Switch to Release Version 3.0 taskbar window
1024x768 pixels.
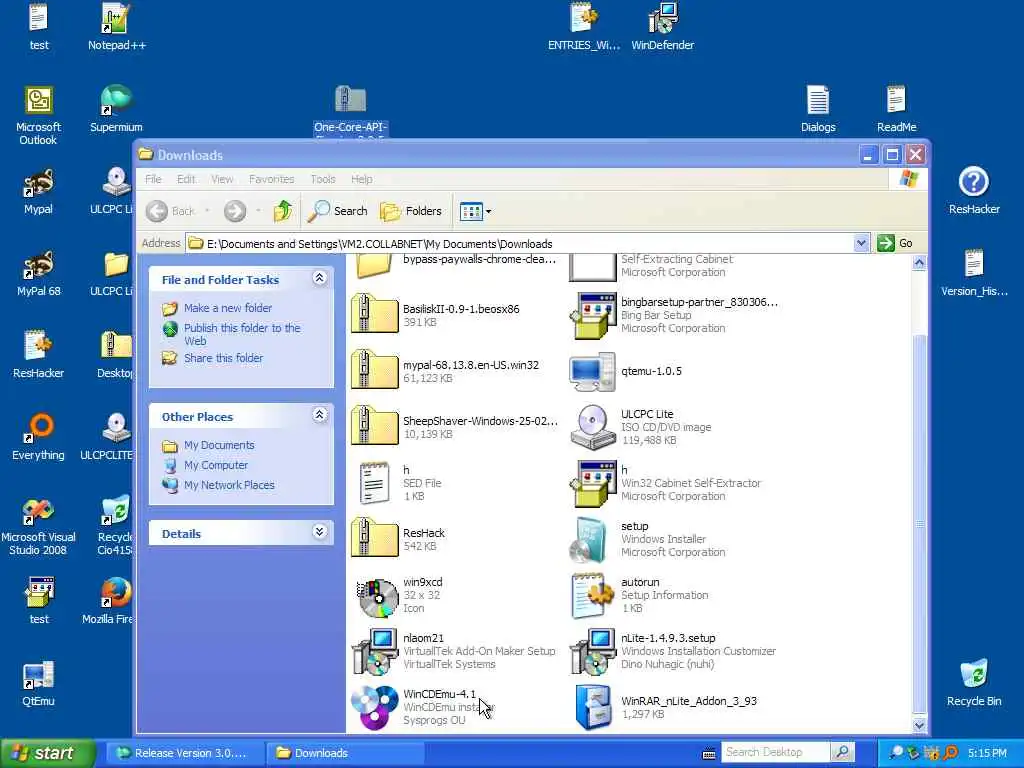tap(184, 753)
